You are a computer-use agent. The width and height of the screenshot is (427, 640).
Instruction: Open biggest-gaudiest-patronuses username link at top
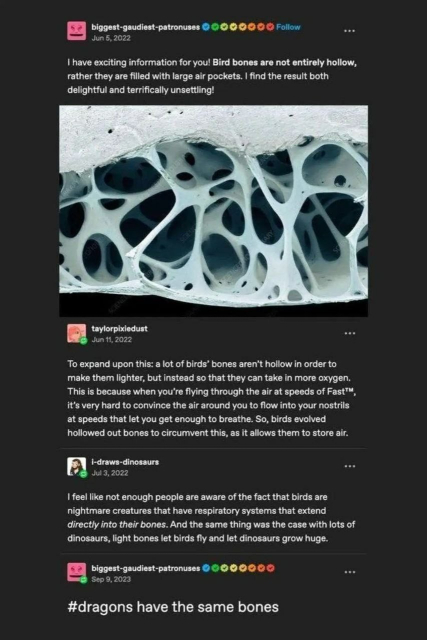click(146, 27)
